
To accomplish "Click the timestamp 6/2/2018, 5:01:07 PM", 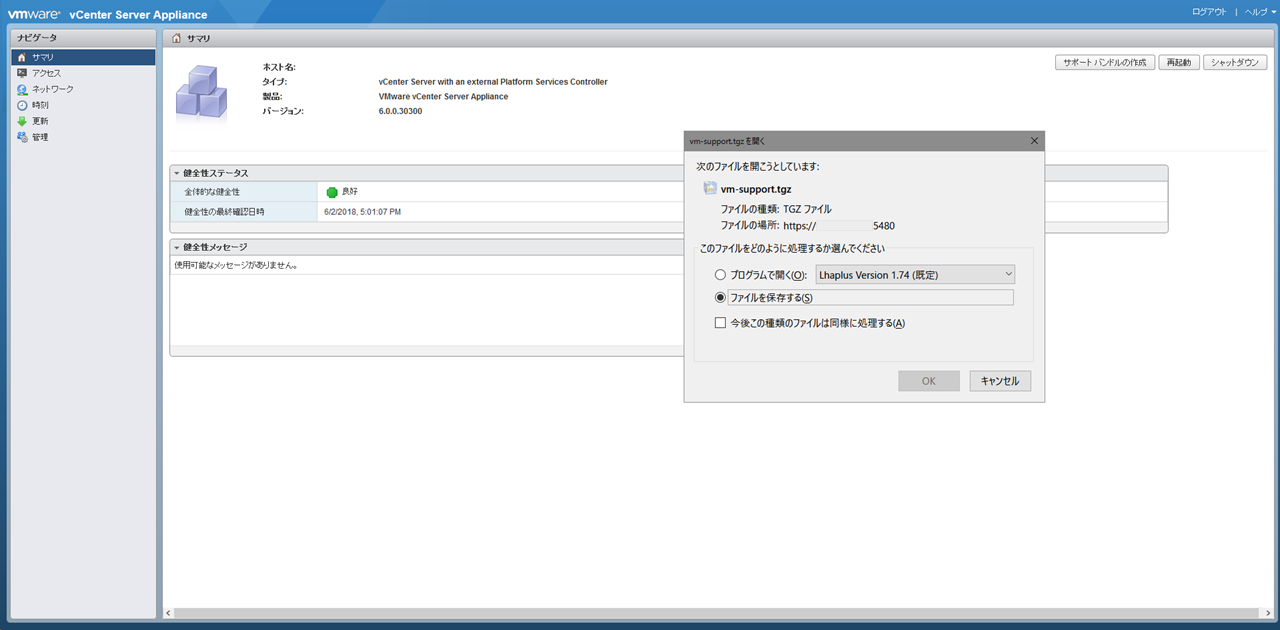I will point(363,212).
